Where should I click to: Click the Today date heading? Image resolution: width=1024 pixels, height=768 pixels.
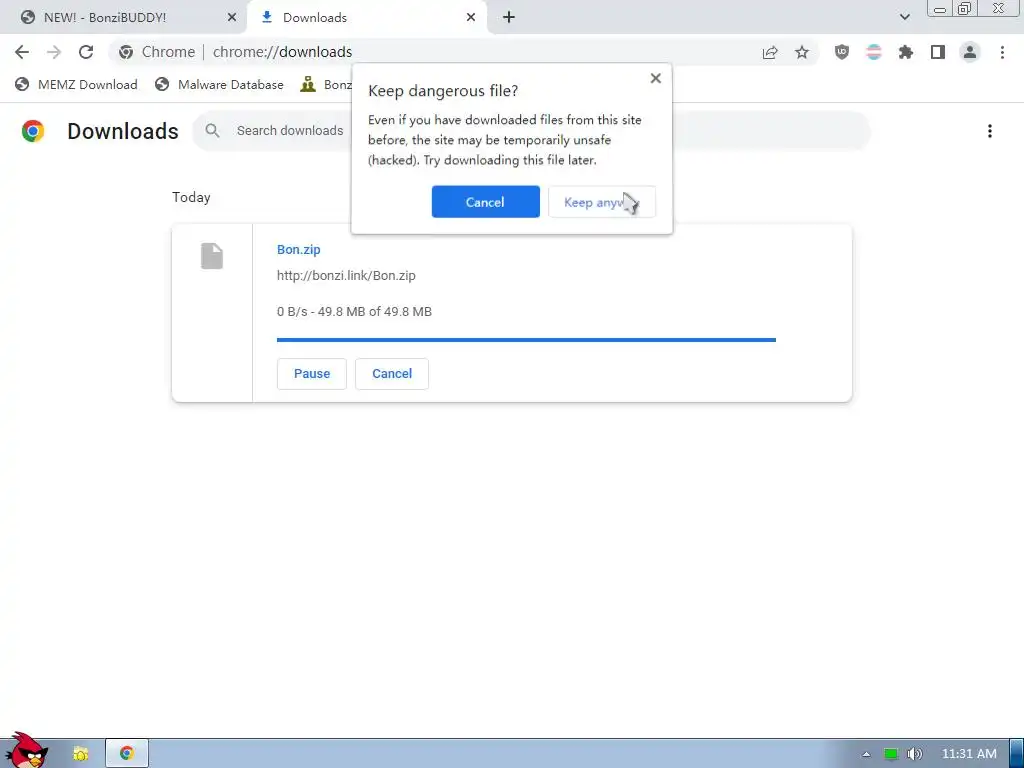191,197
